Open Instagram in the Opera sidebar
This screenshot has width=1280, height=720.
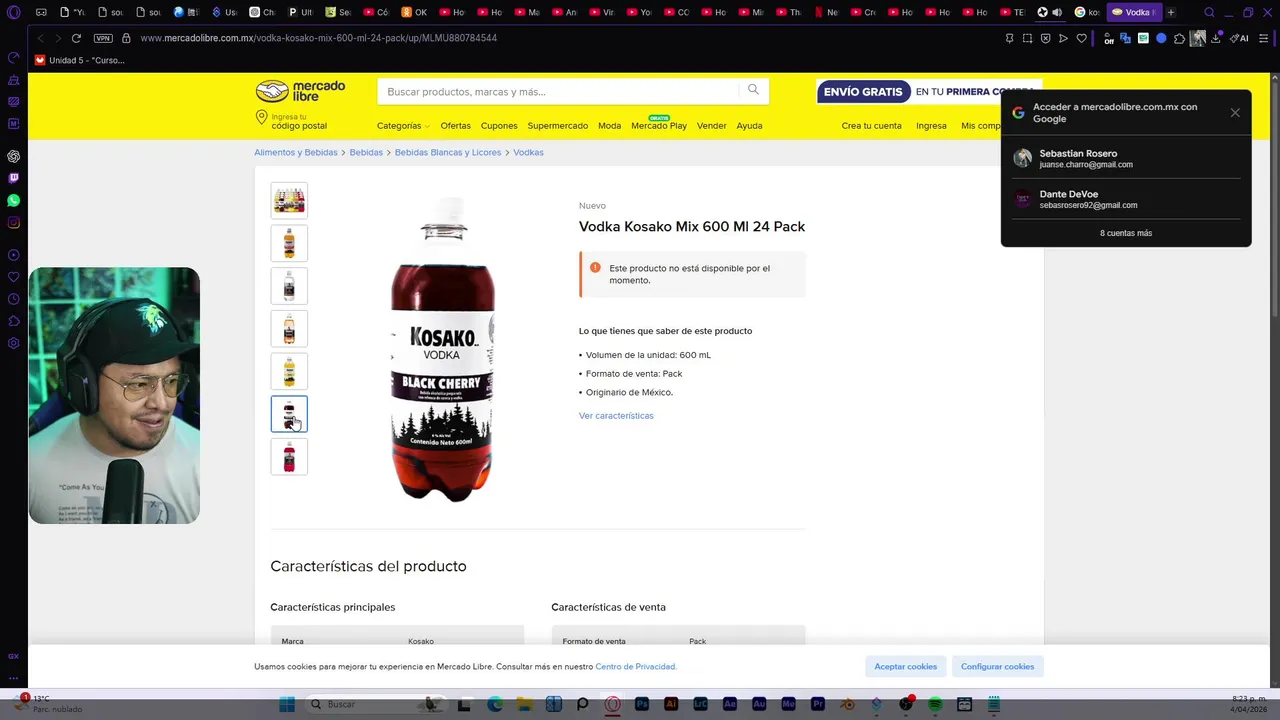pyautogui.click(x=13, y=222)
